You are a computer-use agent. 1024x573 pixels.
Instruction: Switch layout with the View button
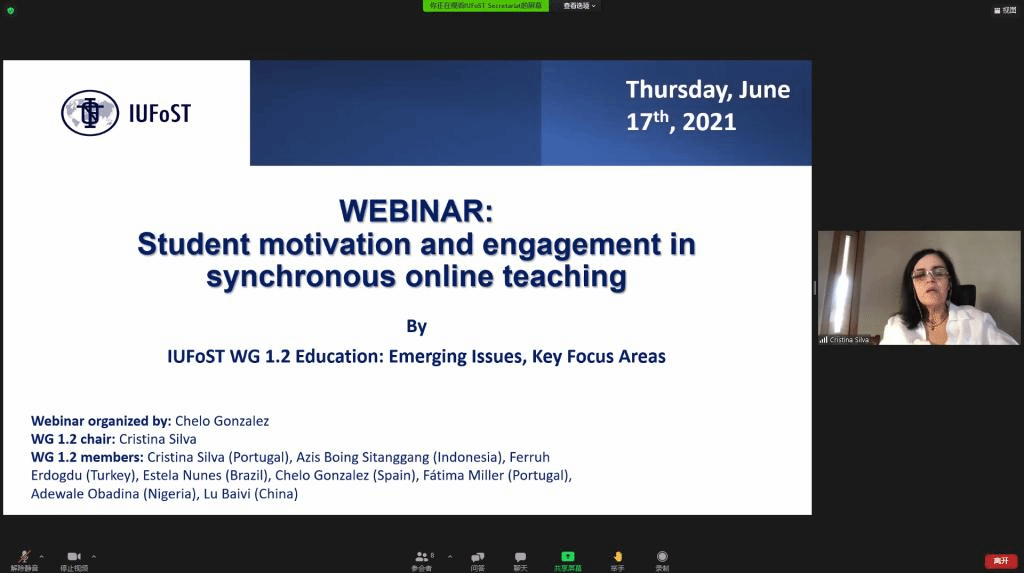point(1004,10)
